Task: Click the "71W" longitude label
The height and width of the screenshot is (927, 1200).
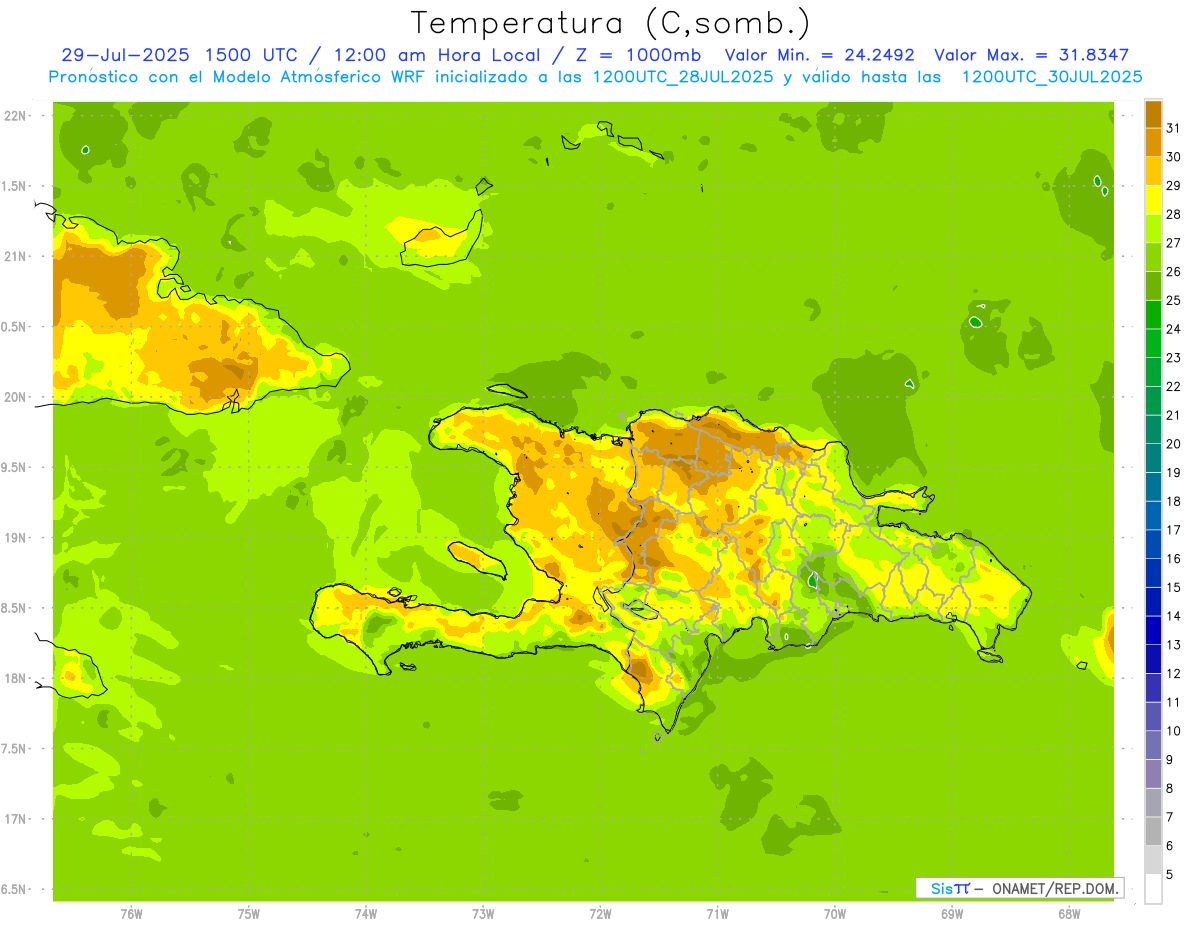Action: coord(717,914)
